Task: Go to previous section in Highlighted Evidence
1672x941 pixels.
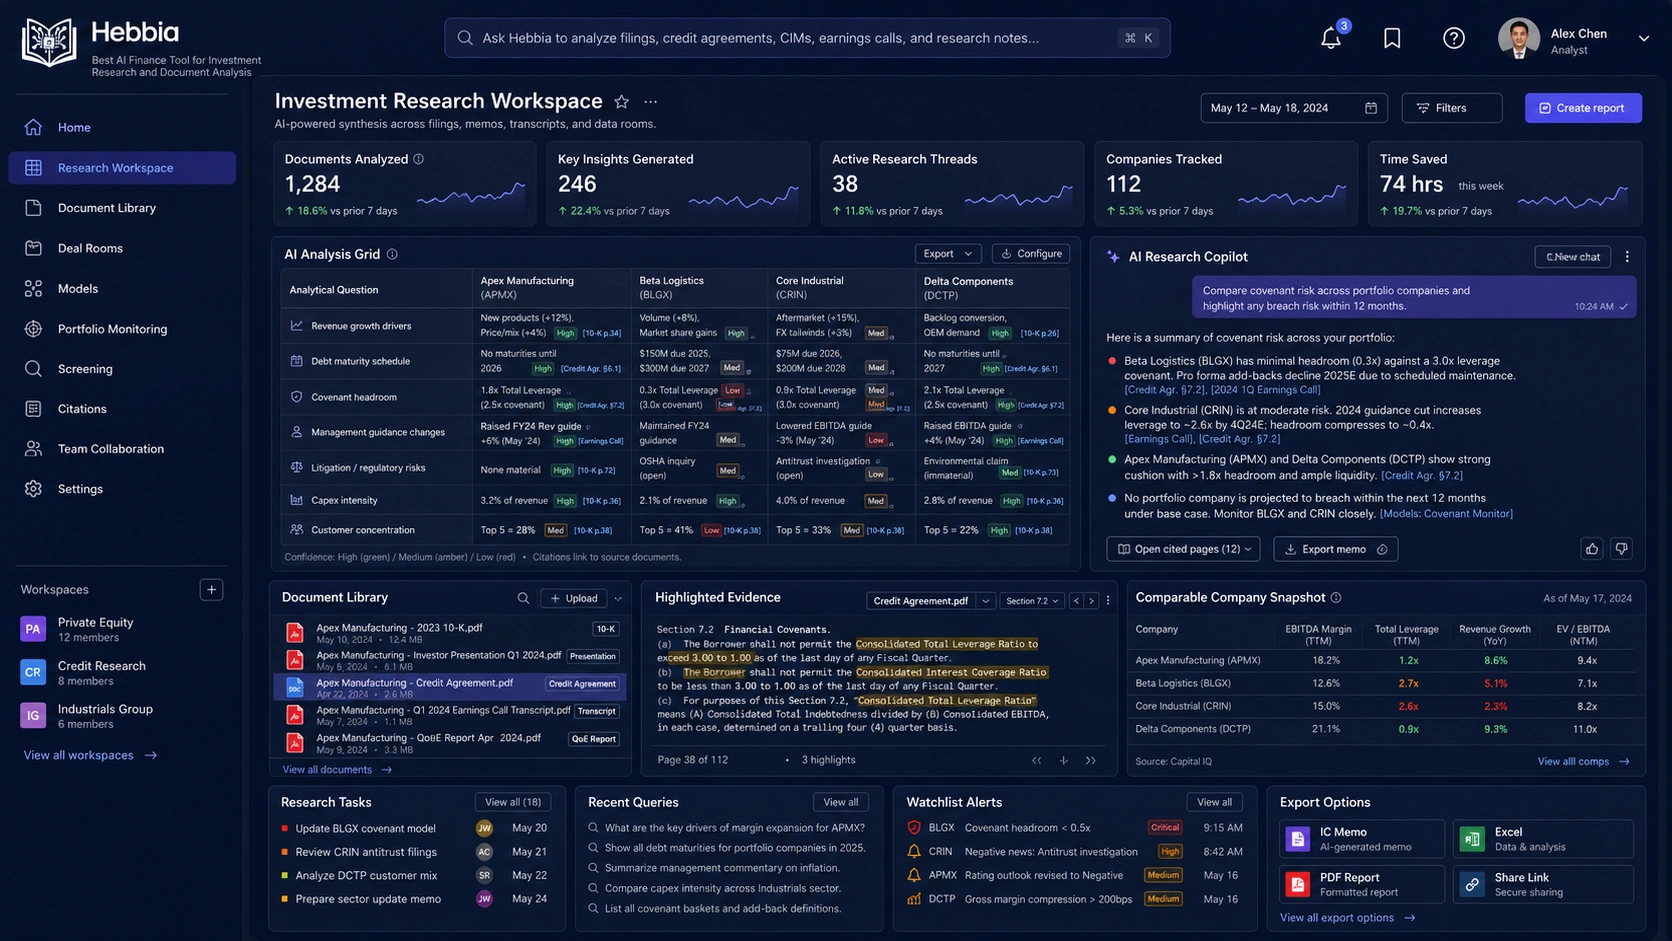Action: tap(1076, 600)
